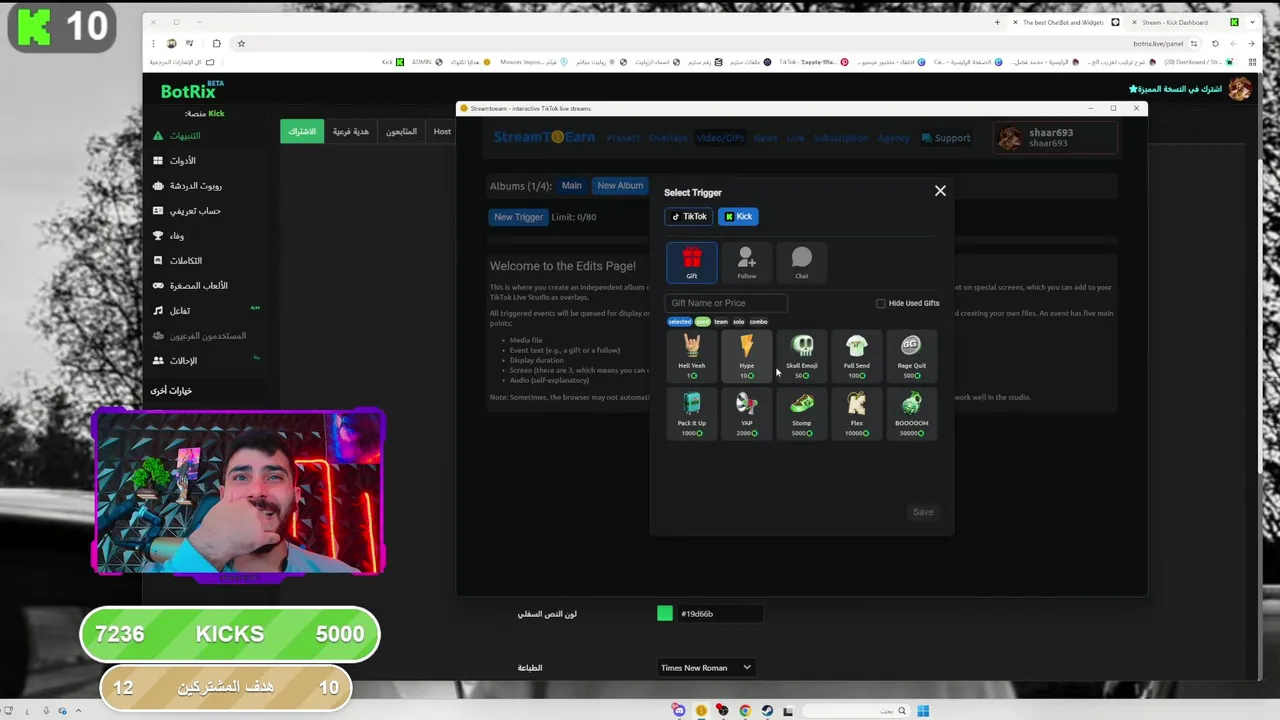The height and width of the screenshot is (720, 1280).
Task: Click the New Trigger button
Action: coord(518,217)
